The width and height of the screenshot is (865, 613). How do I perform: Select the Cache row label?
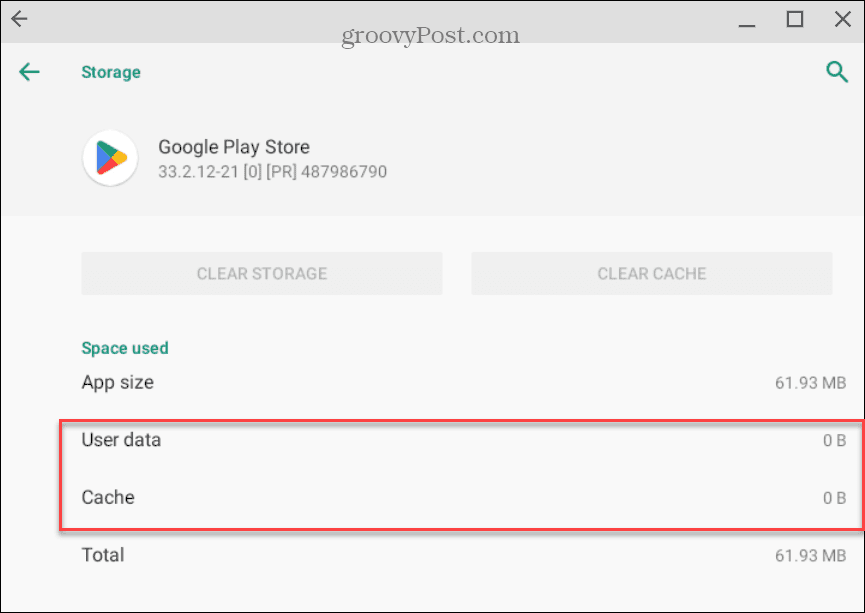pos(108,497)
